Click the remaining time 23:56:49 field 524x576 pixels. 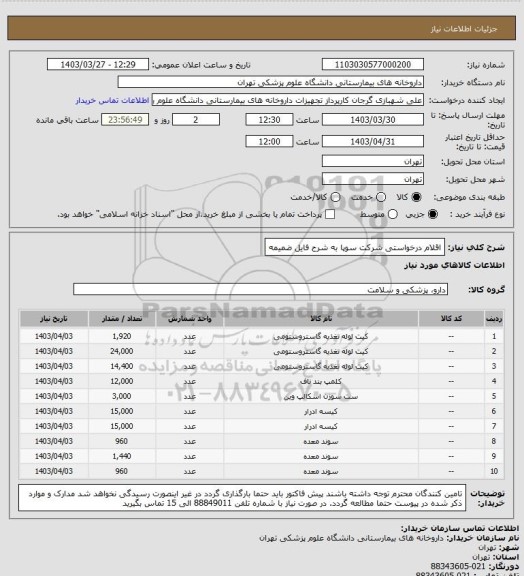(x=125, y=120)
